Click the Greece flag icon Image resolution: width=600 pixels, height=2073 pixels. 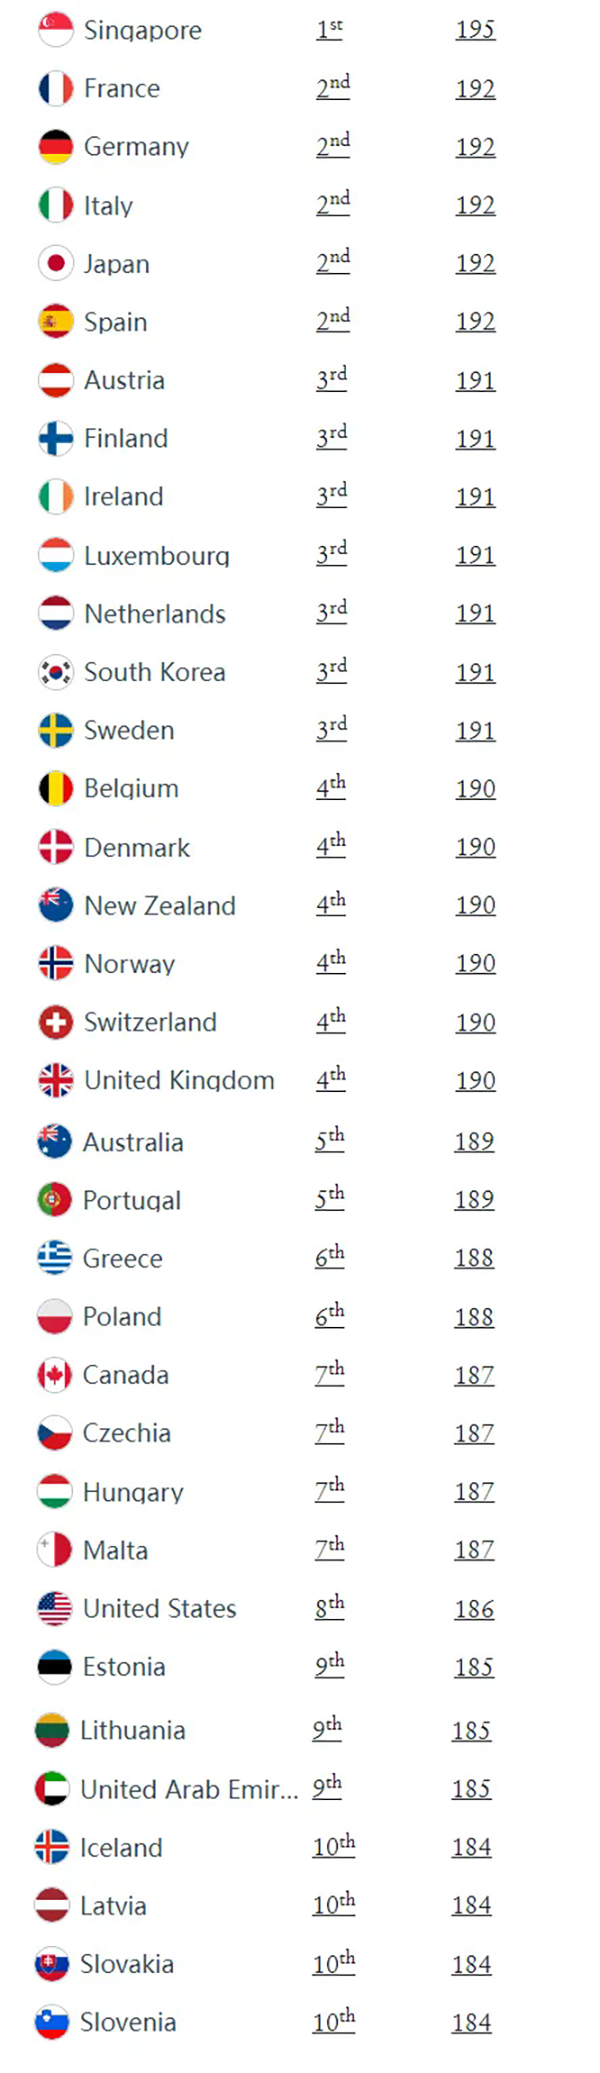pyautogui.click(x=55, y=1258)
